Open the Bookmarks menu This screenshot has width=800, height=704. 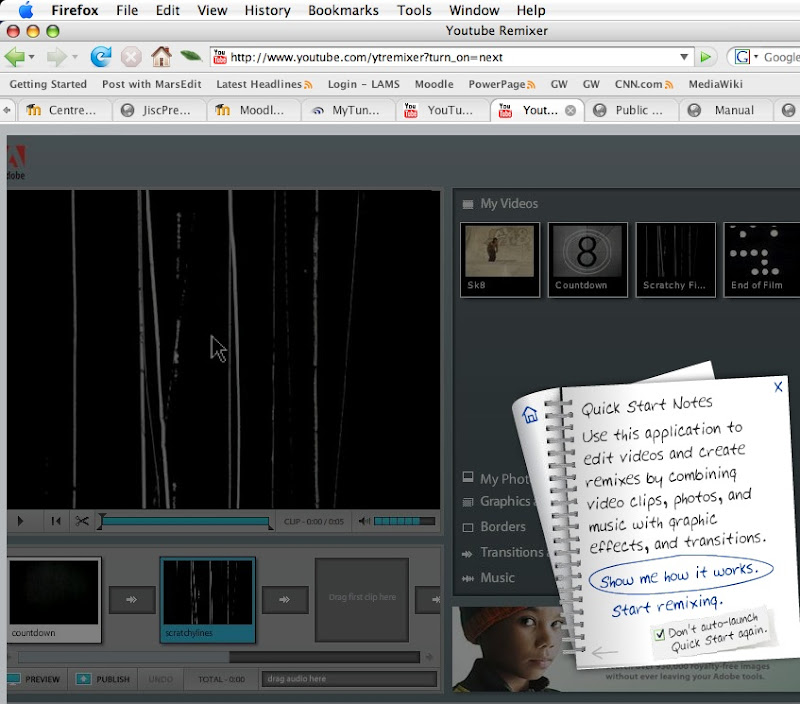pyautogui.click(x=343, y=10)
